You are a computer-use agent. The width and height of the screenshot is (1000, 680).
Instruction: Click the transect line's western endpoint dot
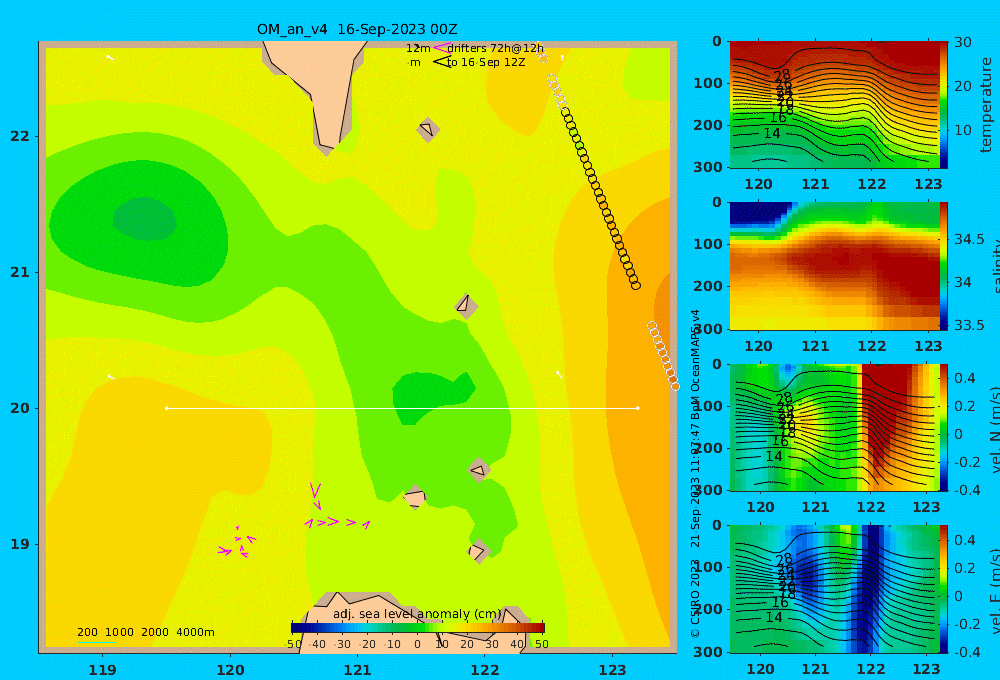[166, 408]
